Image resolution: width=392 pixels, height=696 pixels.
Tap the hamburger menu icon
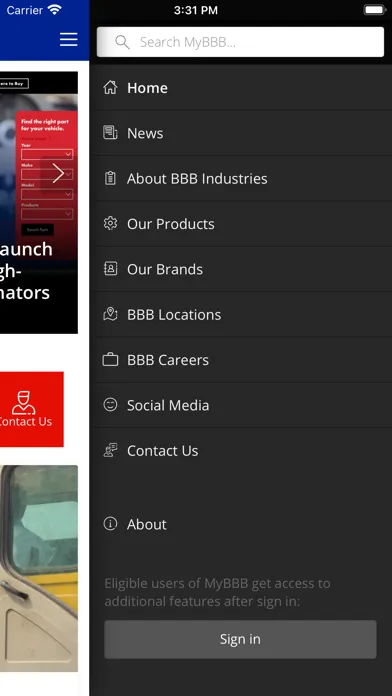pos(69,40)
